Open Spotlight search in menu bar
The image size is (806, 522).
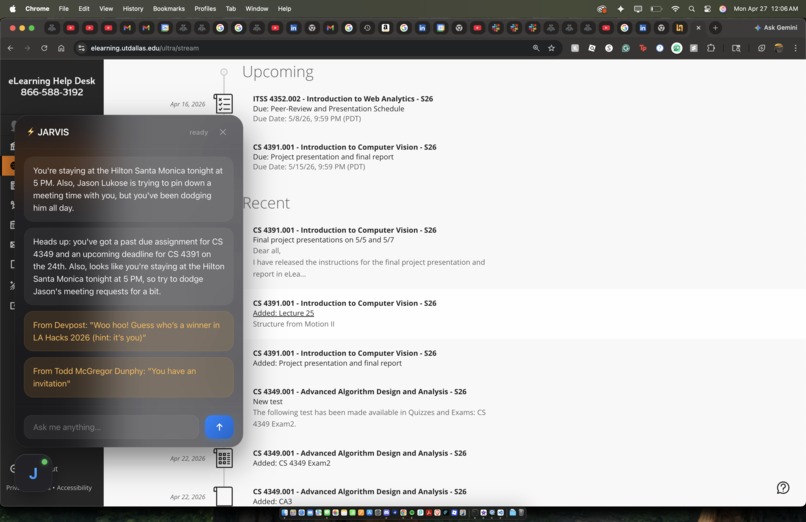click(x=692, y=9)
